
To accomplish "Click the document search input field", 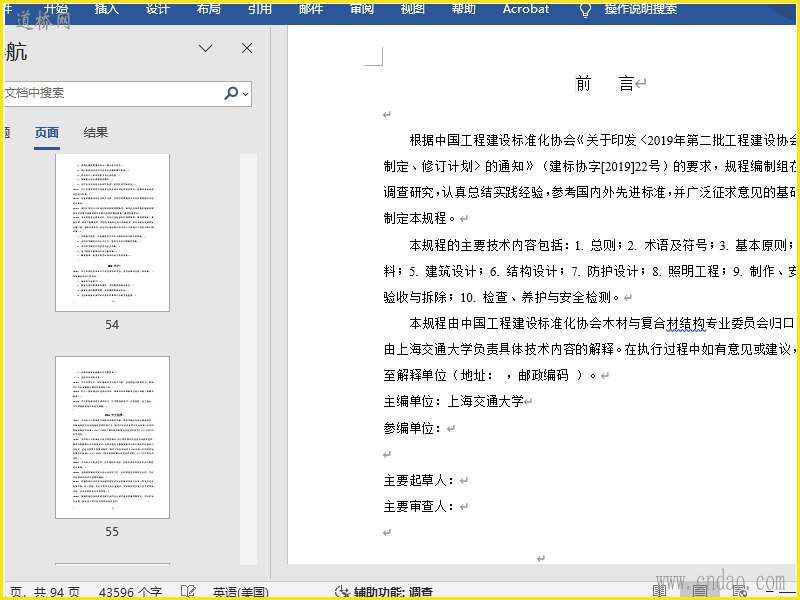I will coord(112,93).
